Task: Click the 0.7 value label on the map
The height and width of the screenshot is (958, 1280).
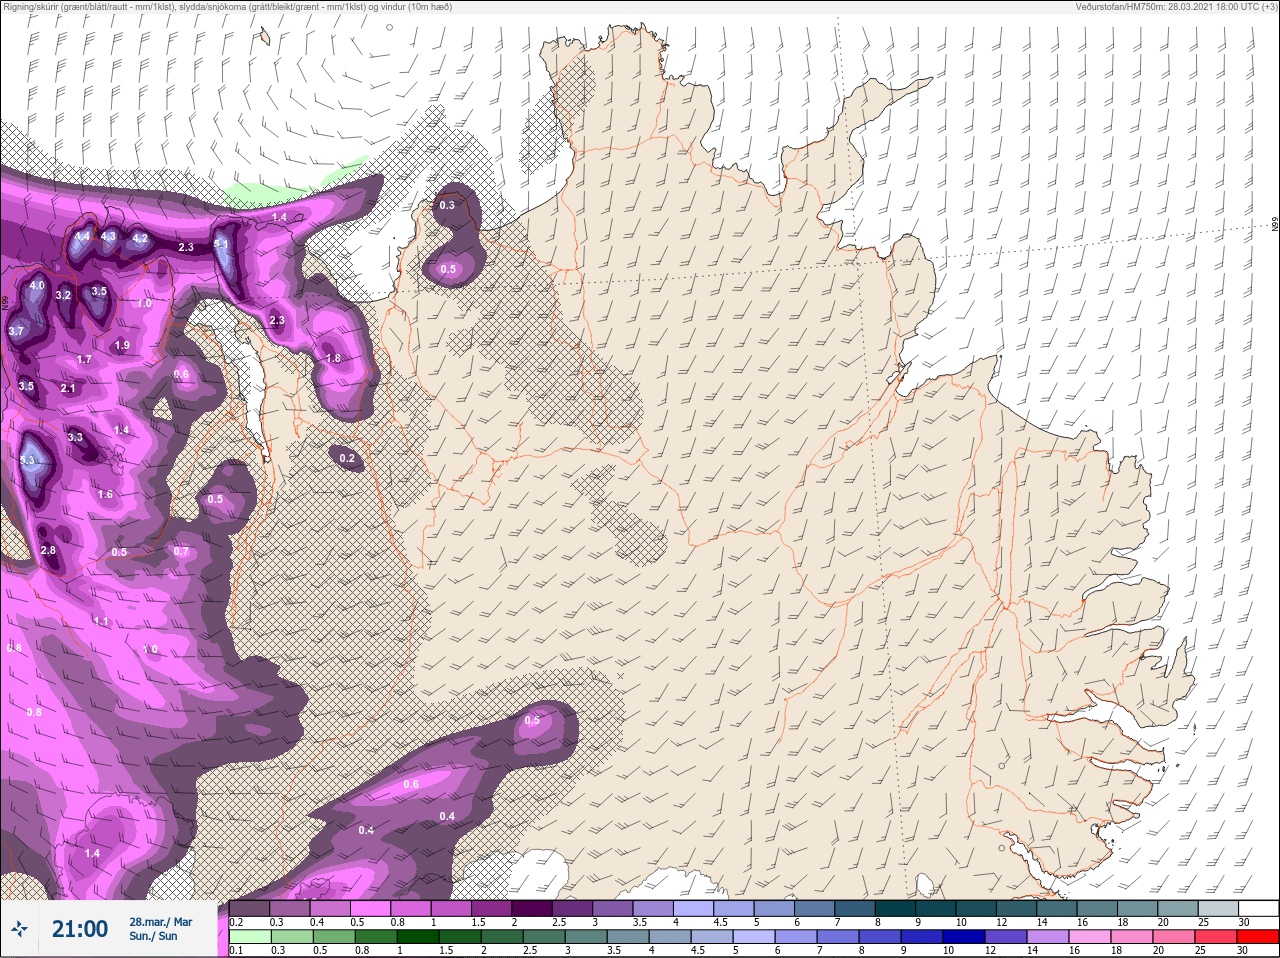Action: (181, 551)
